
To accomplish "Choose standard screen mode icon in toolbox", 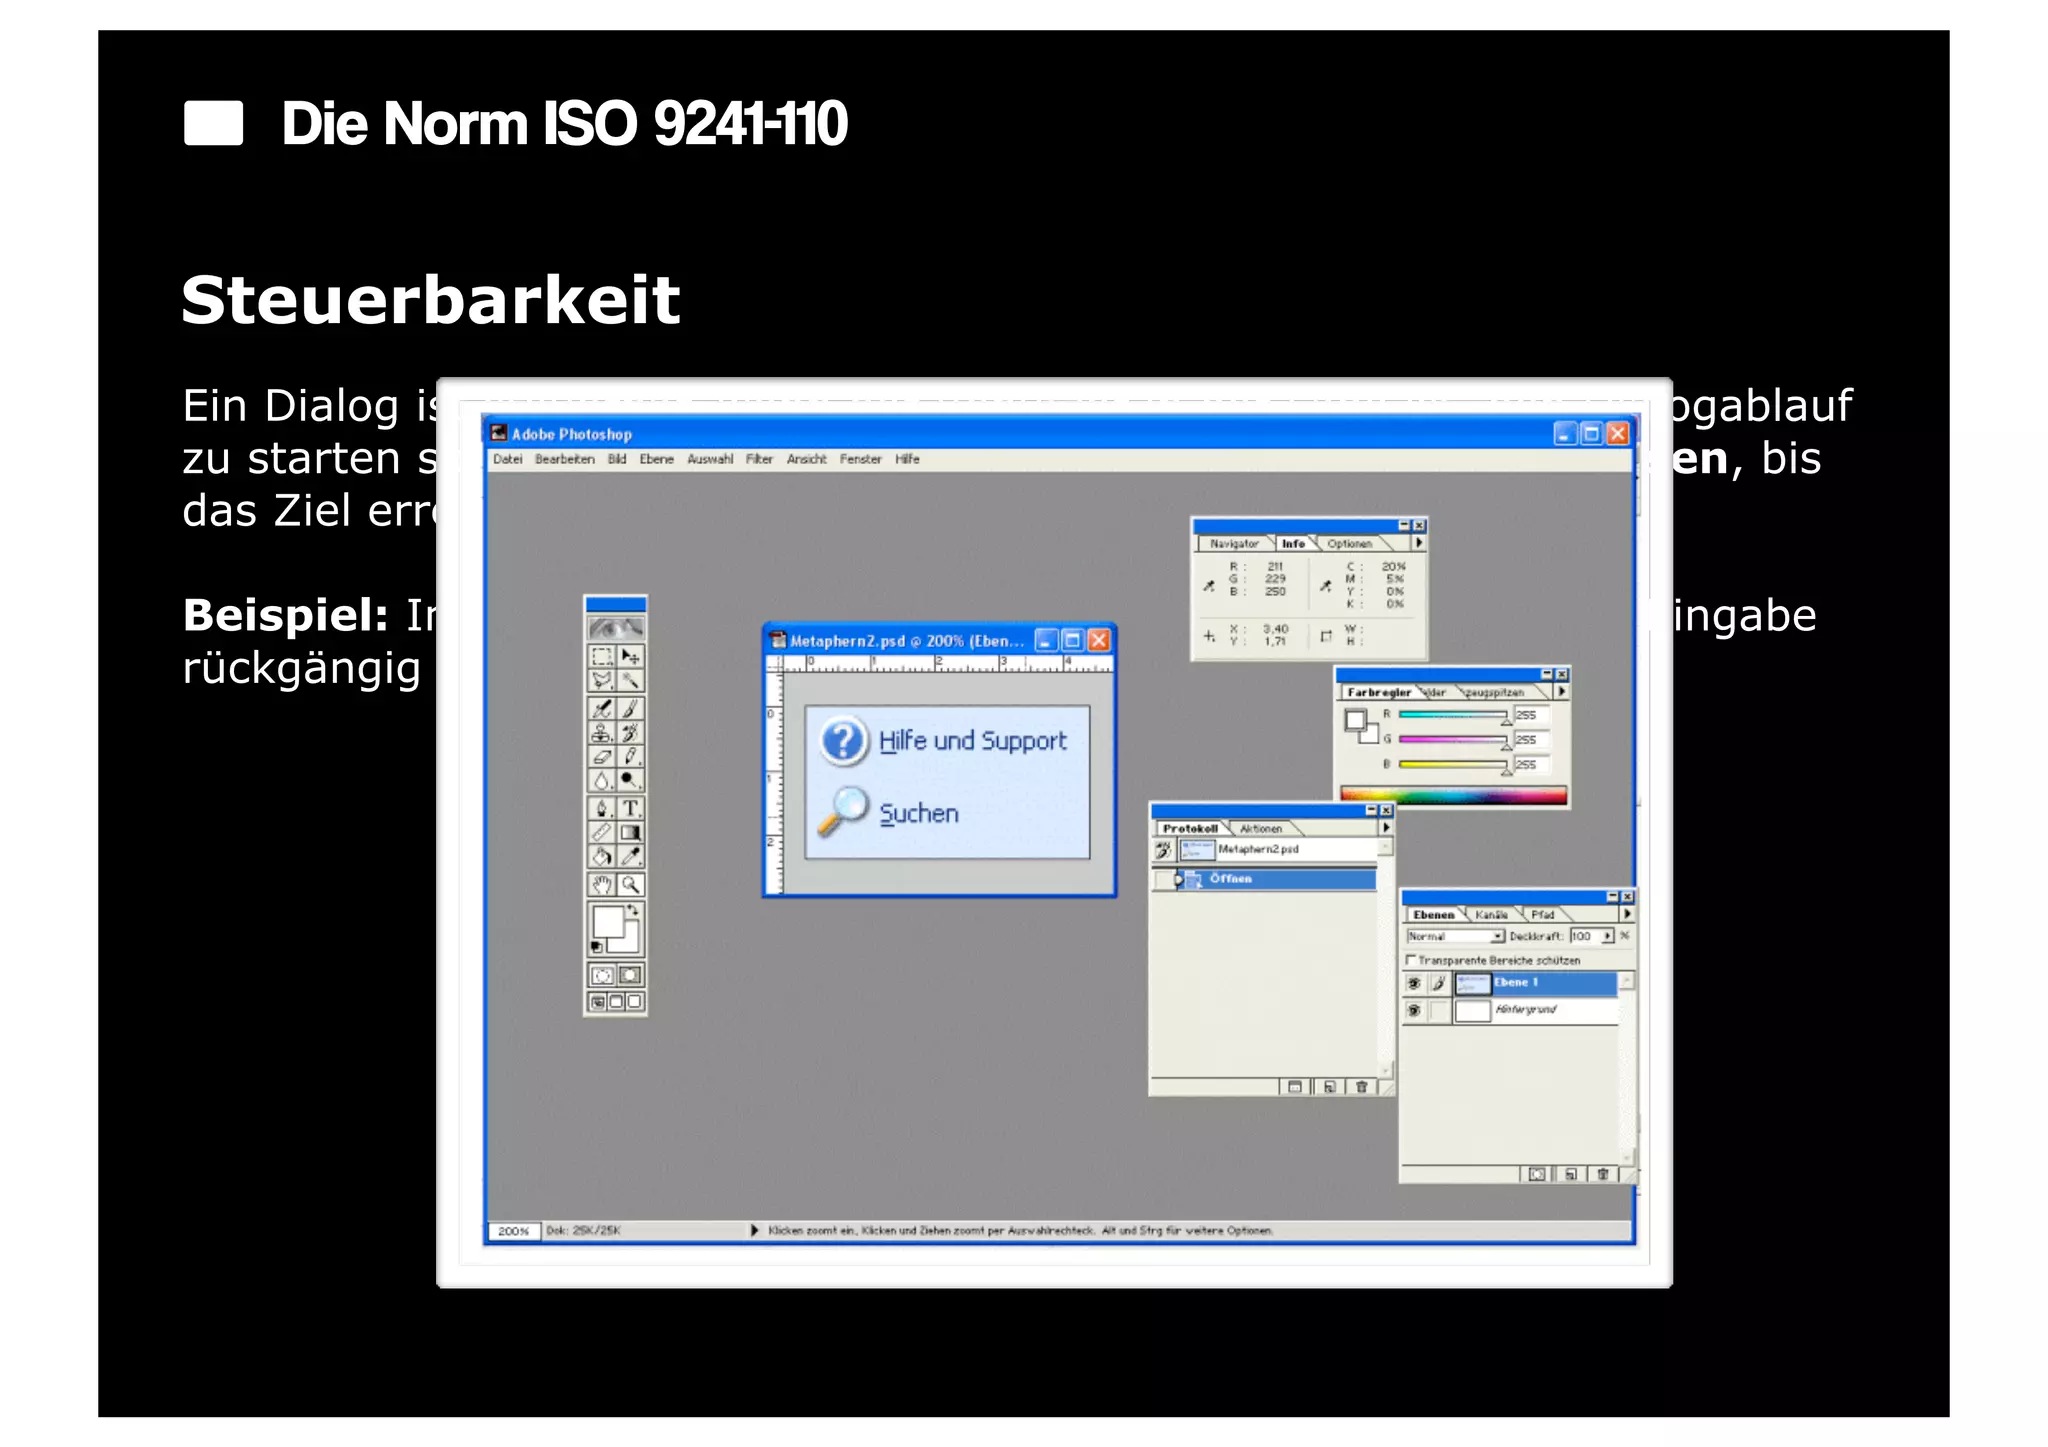I will pos(598,1002).
